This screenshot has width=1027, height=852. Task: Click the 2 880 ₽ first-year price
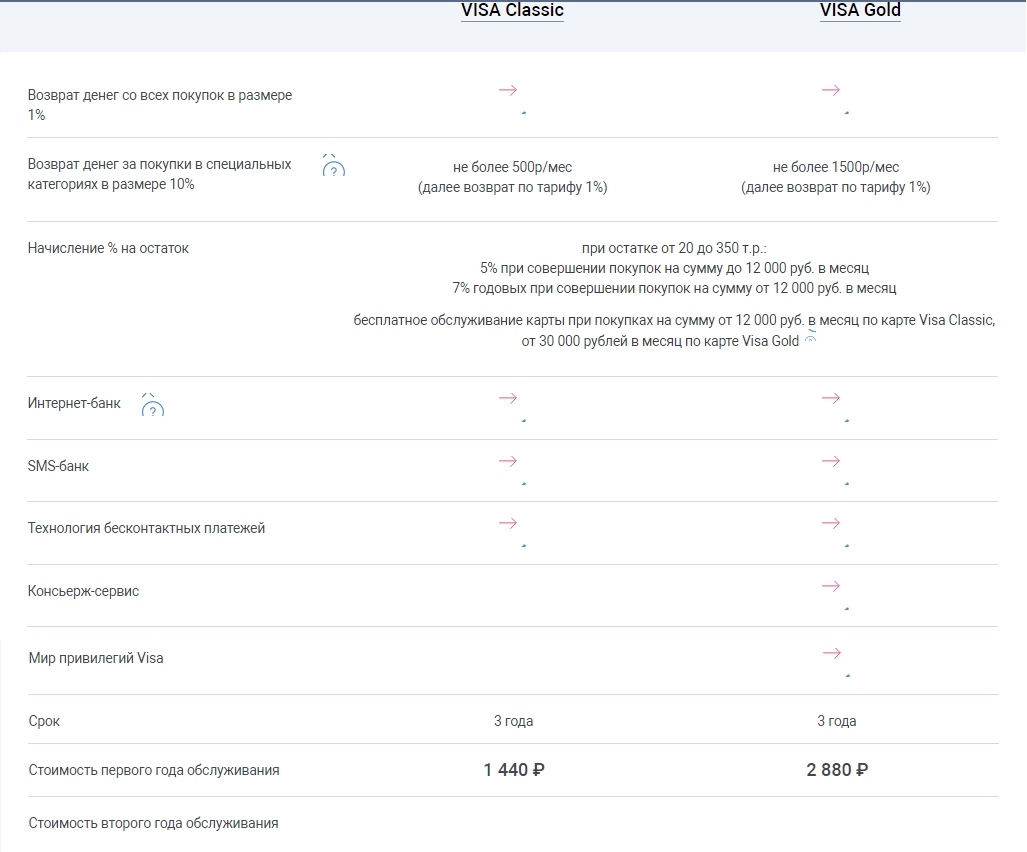pos(836,770)
